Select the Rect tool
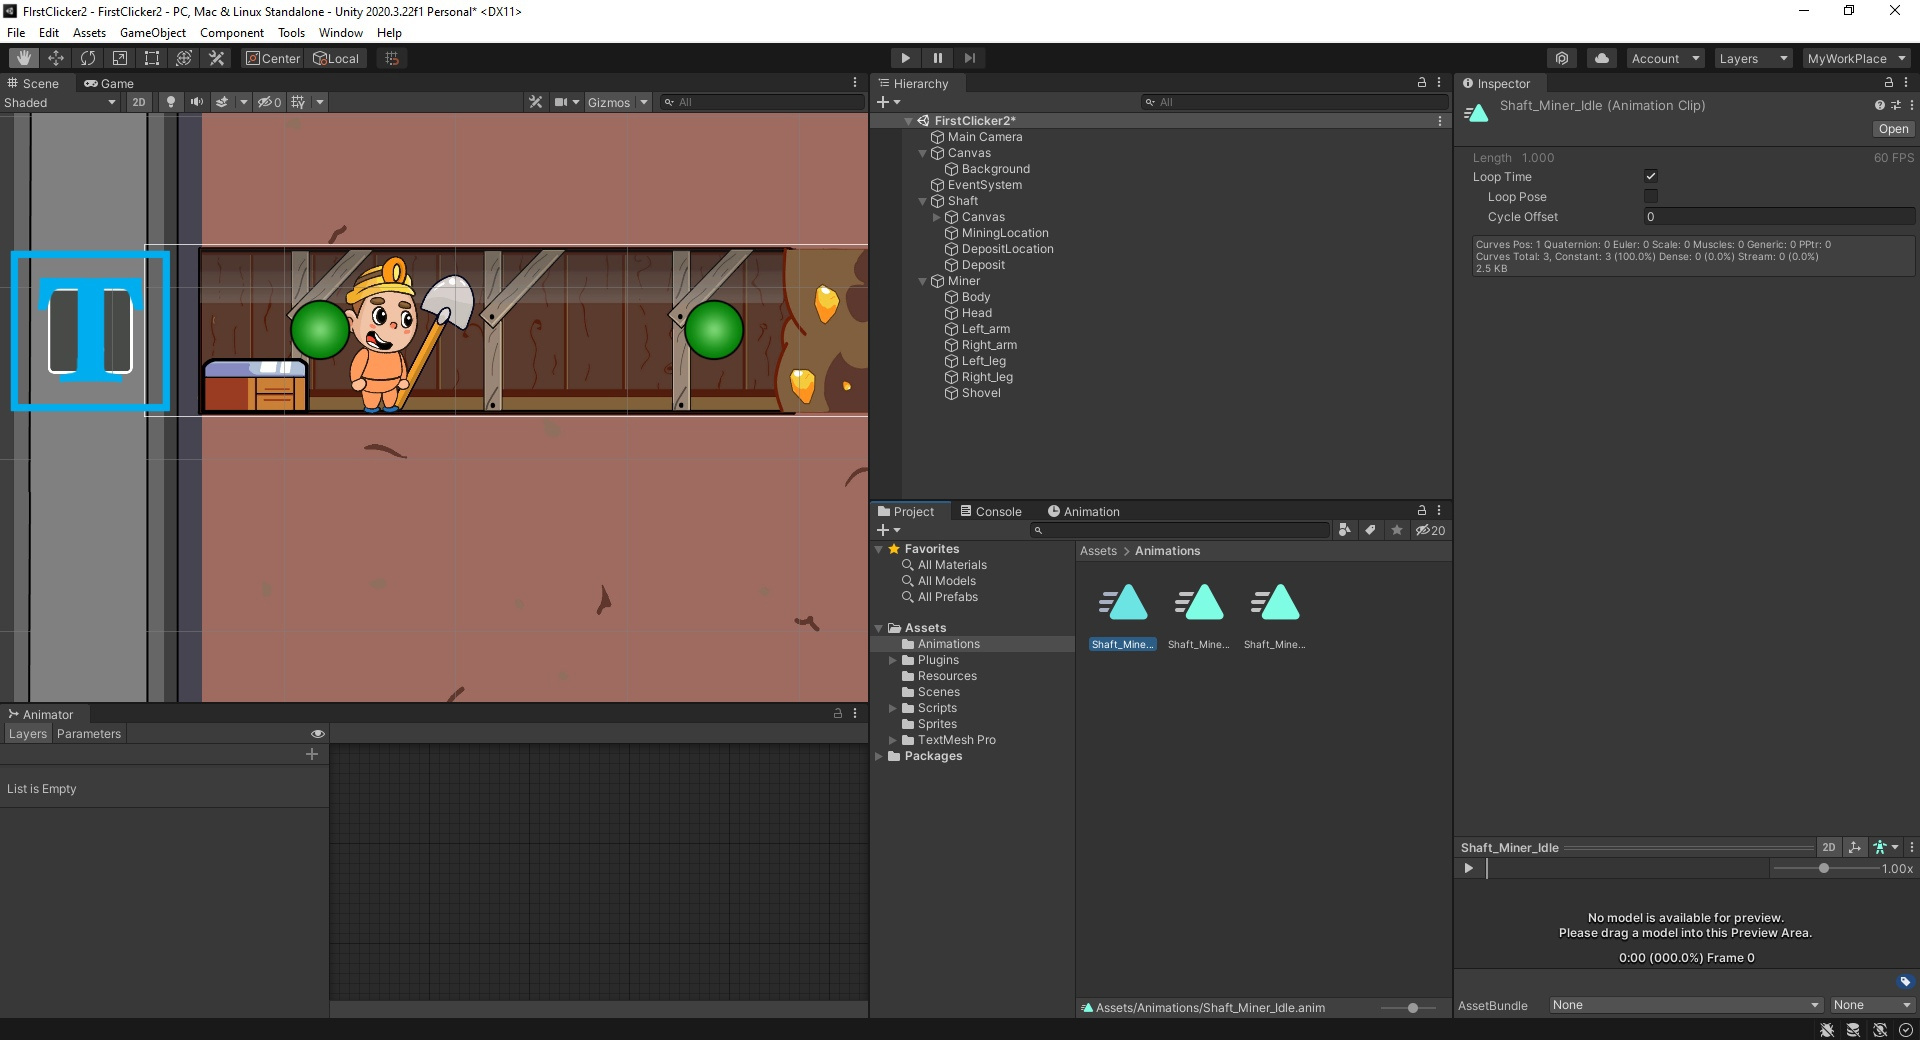The height and width of the screenshot is (1040, 1920). click(x=152, y=58)
